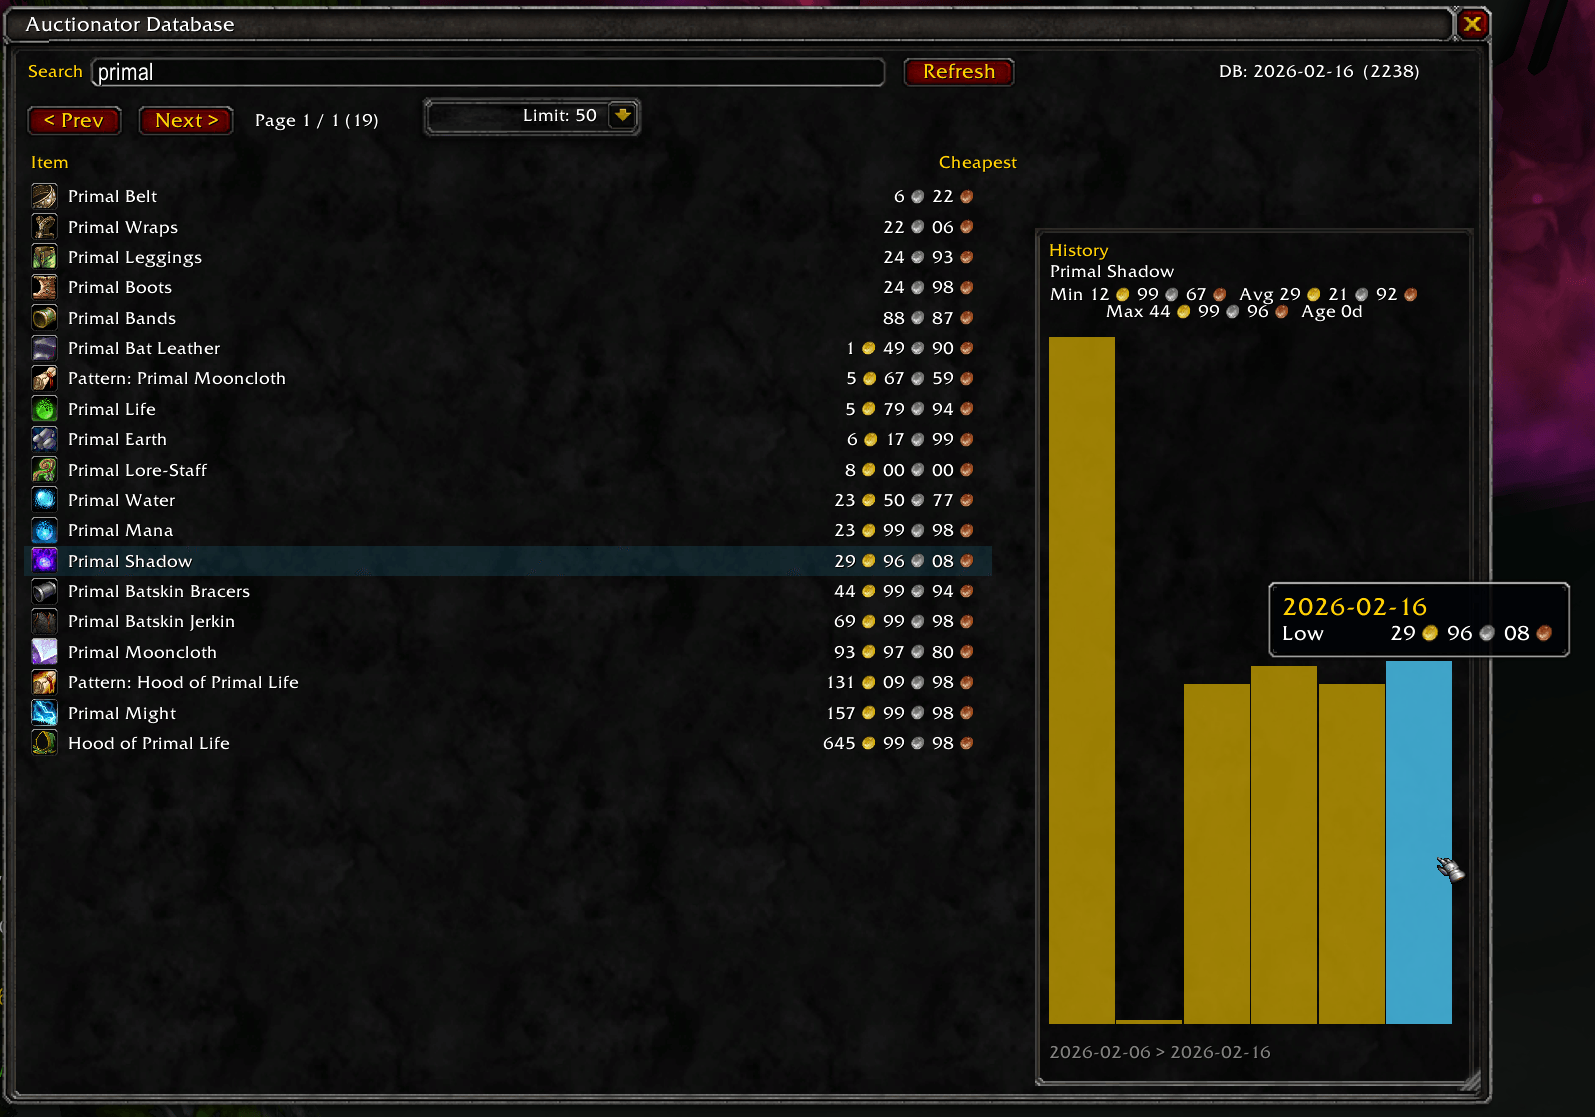Click the Hood of Primal Life price 645g
1595x1117 pixels.
tap(899, 743)
